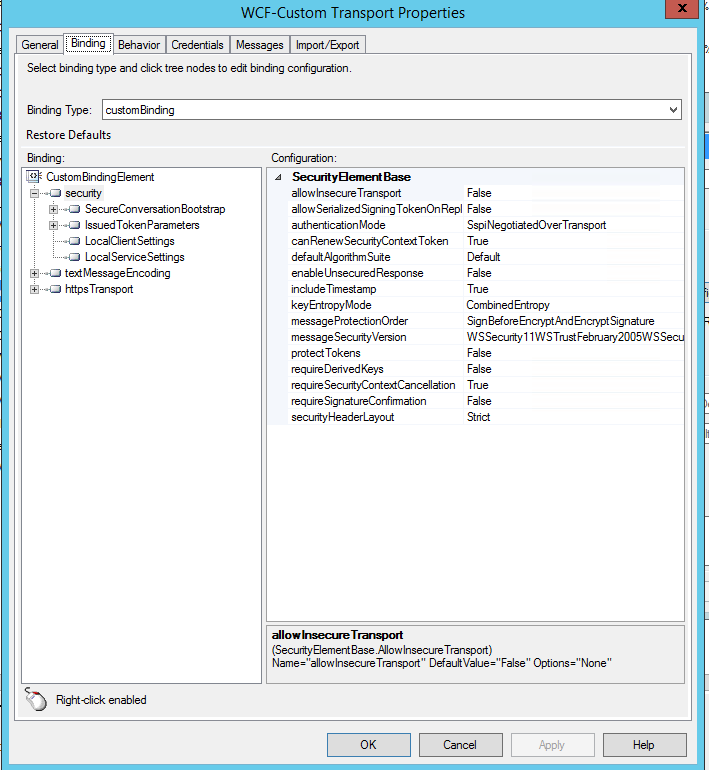Select the securityHeaderLayout property name
This screenshot has height=770, width=709.
pos(343,417)
